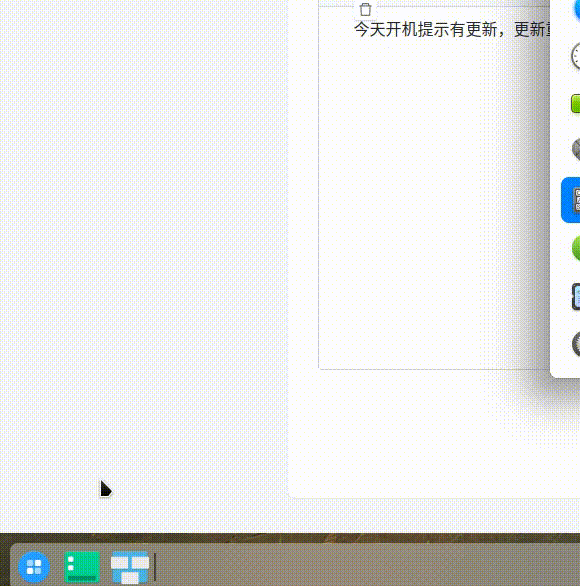Click the green show desktop dock icon

tap(82, 567)
